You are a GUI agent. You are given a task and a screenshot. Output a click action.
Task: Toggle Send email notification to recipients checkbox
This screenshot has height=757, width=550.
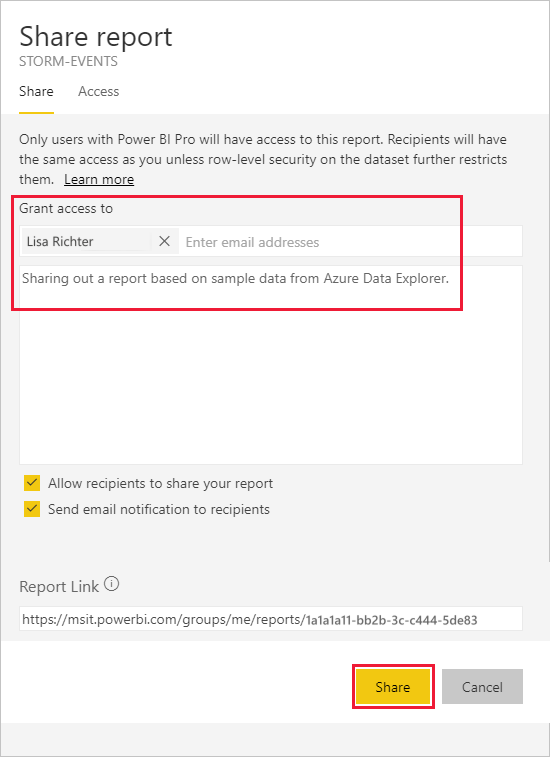point(32,509)
